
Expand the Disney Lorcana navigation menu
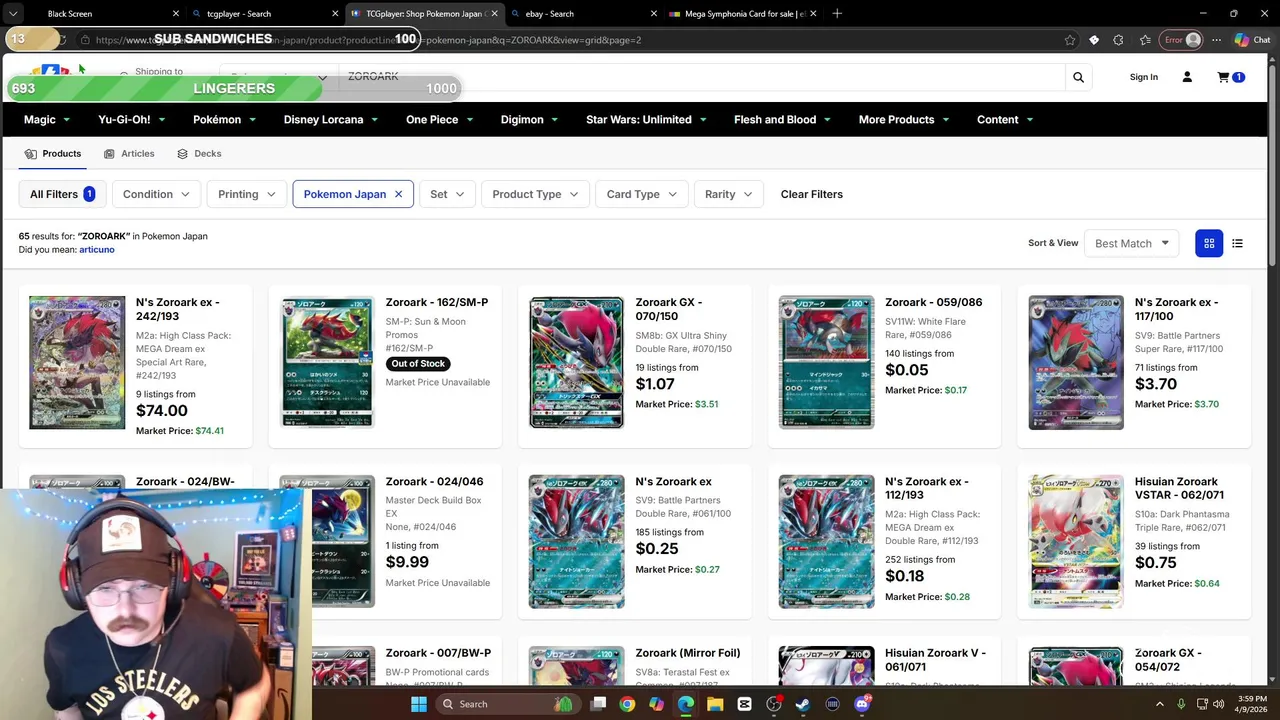(x=331, y=119)
